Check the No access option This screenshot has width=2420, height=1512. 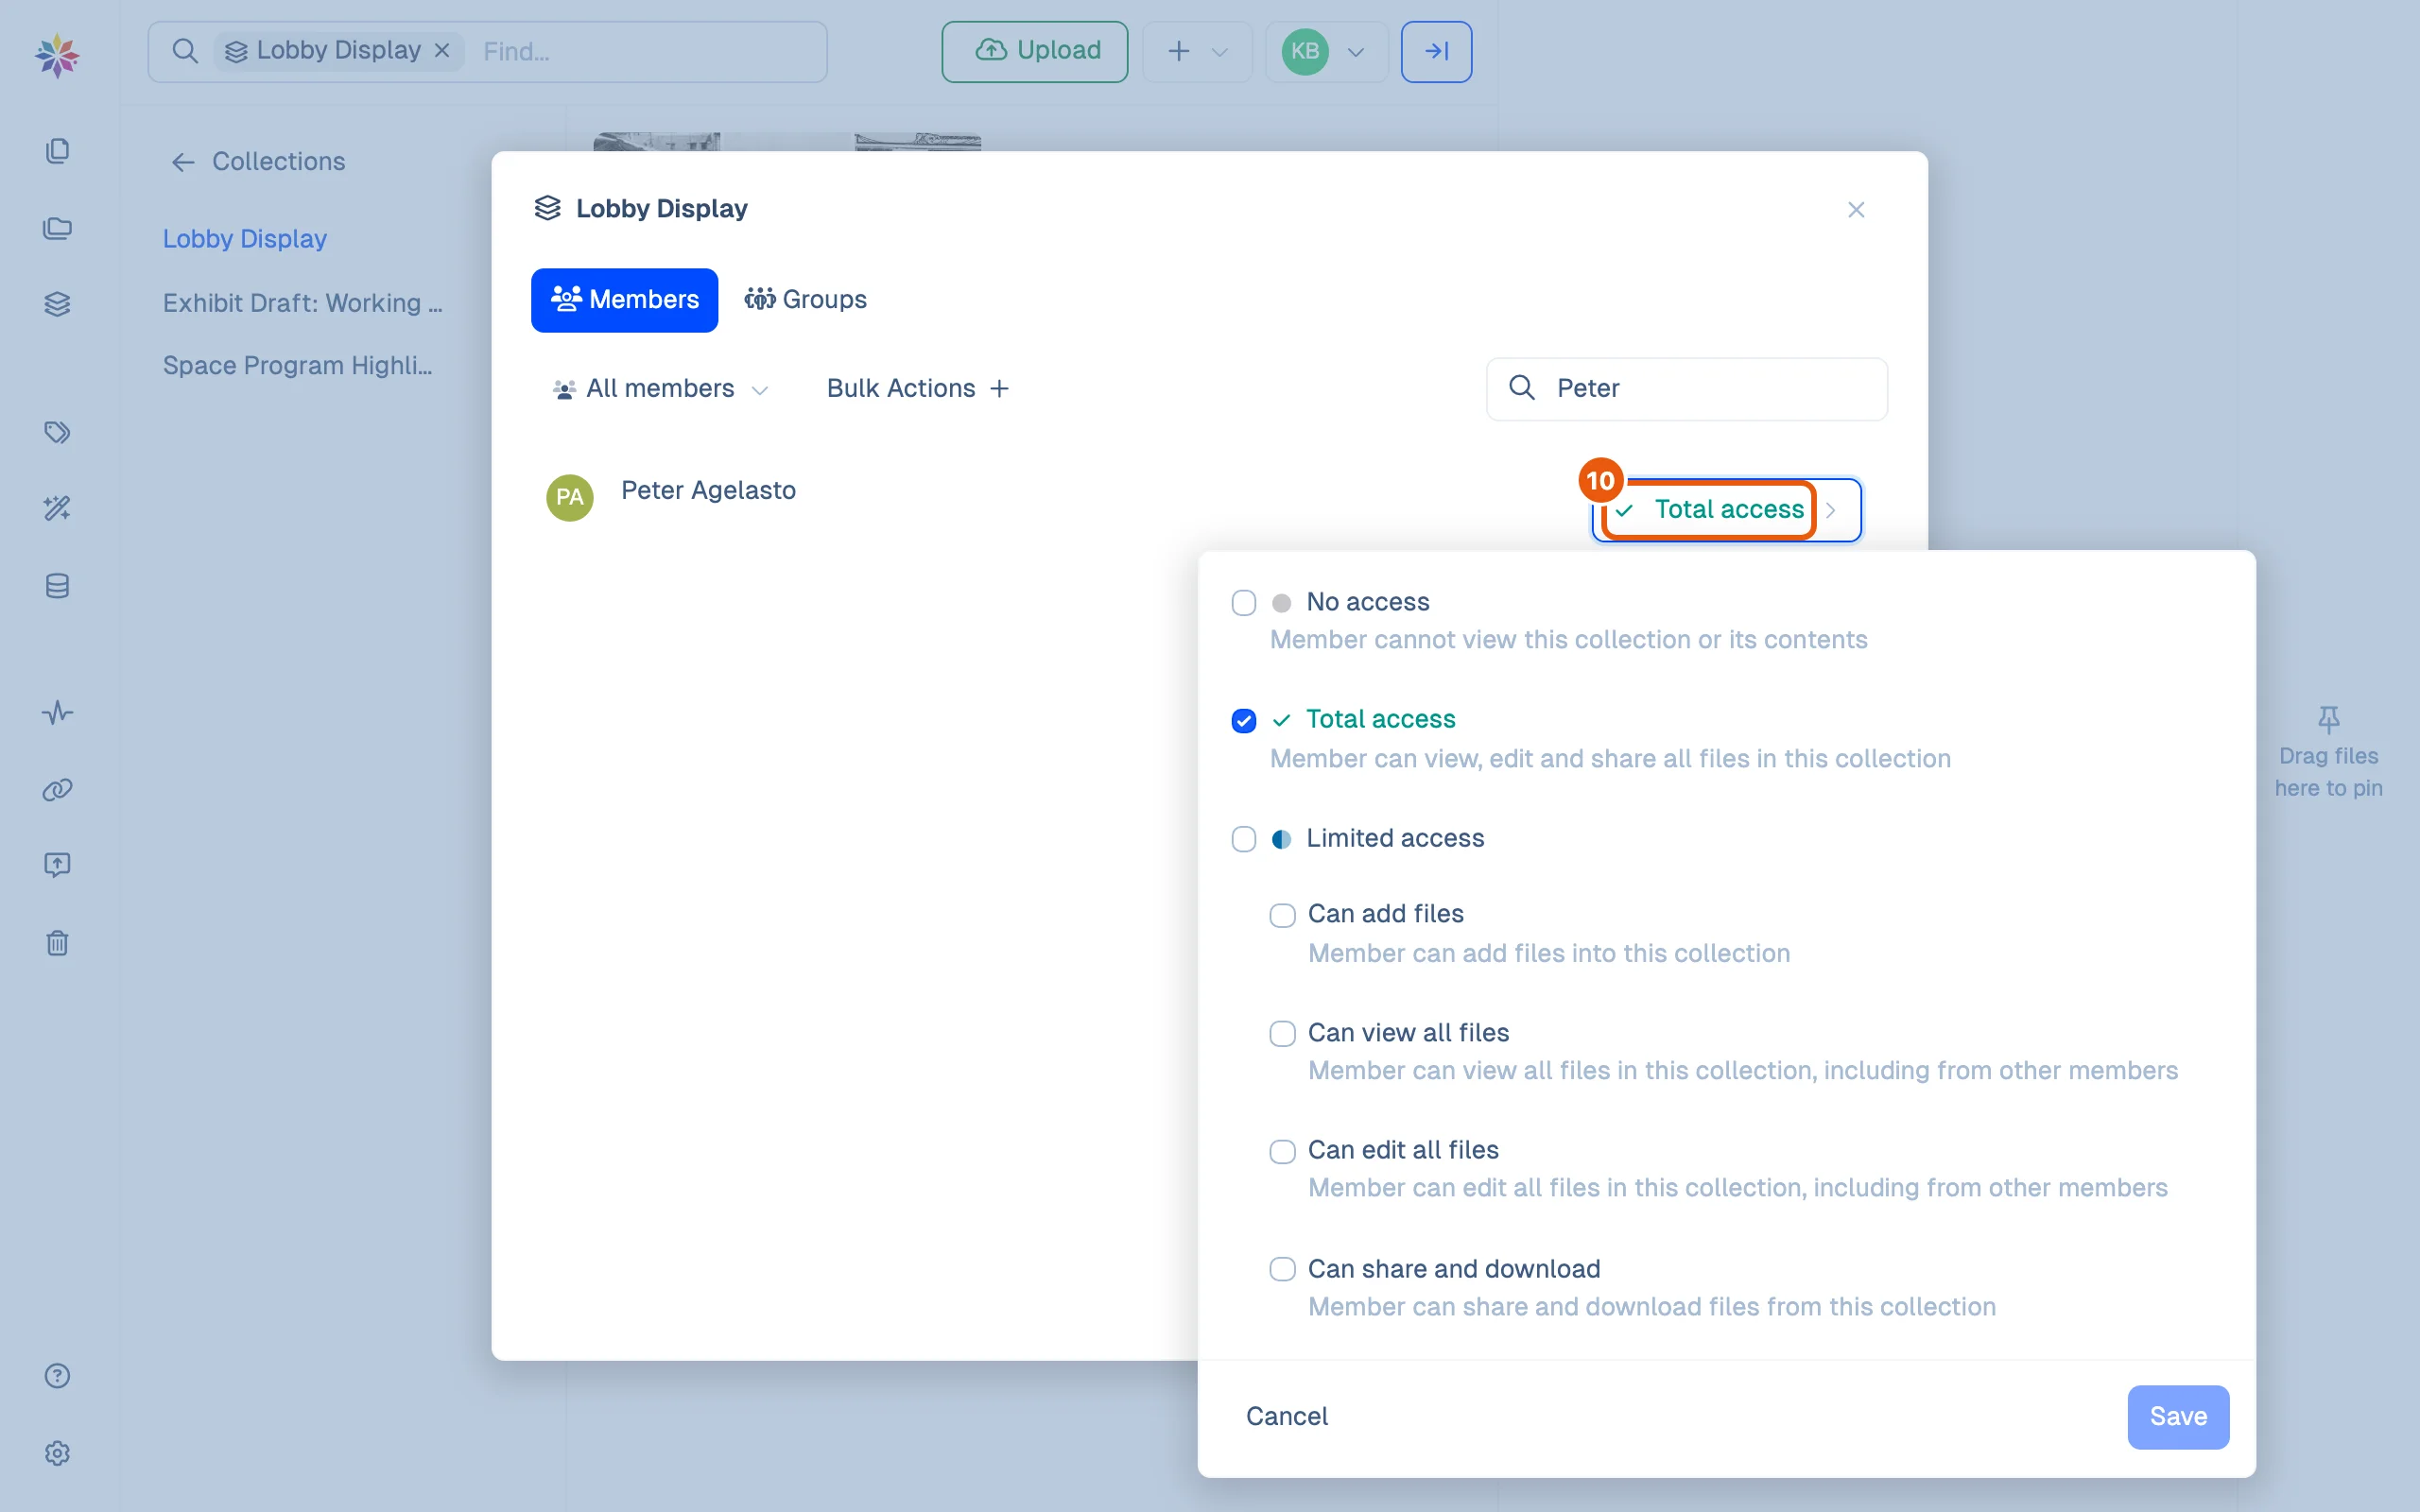coord(1244,603)
